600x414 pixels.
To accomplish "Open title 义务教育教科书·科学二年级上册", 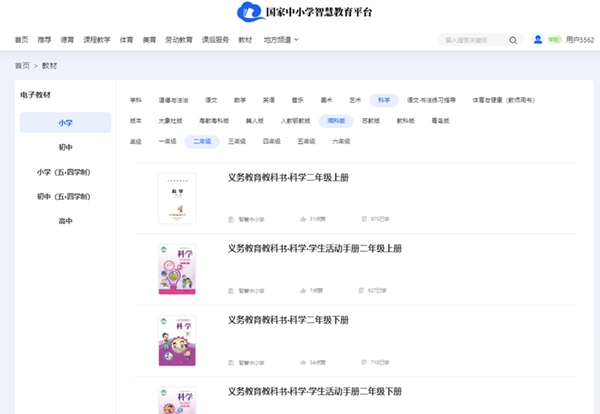I will 288,178.
